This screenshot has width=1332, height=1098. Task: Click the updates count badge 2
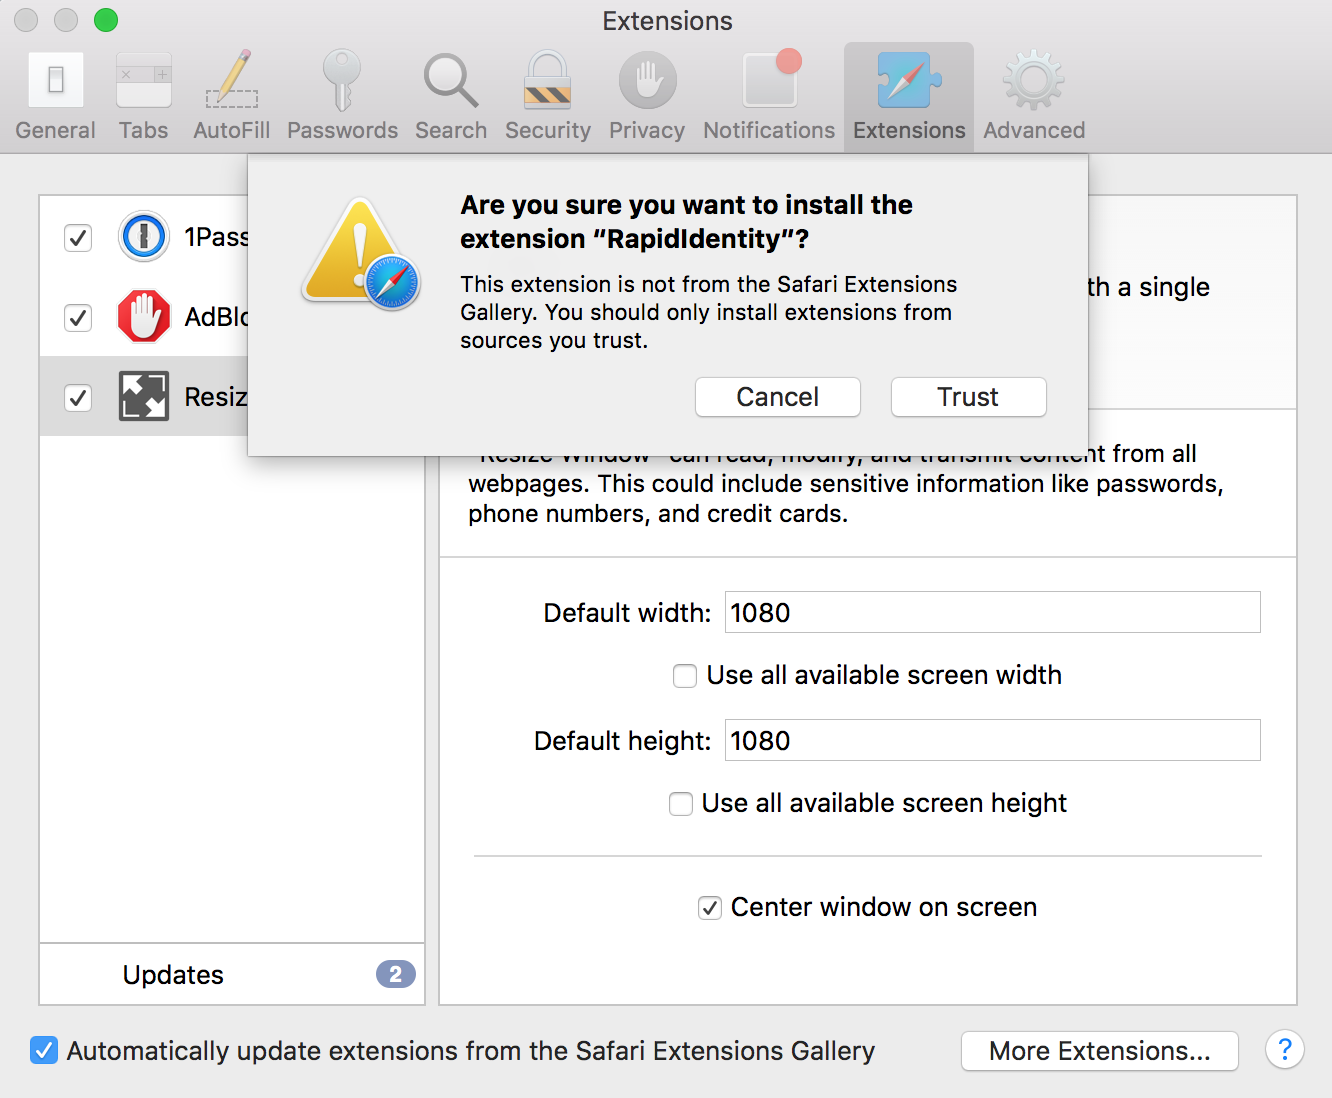coord(396,974)
